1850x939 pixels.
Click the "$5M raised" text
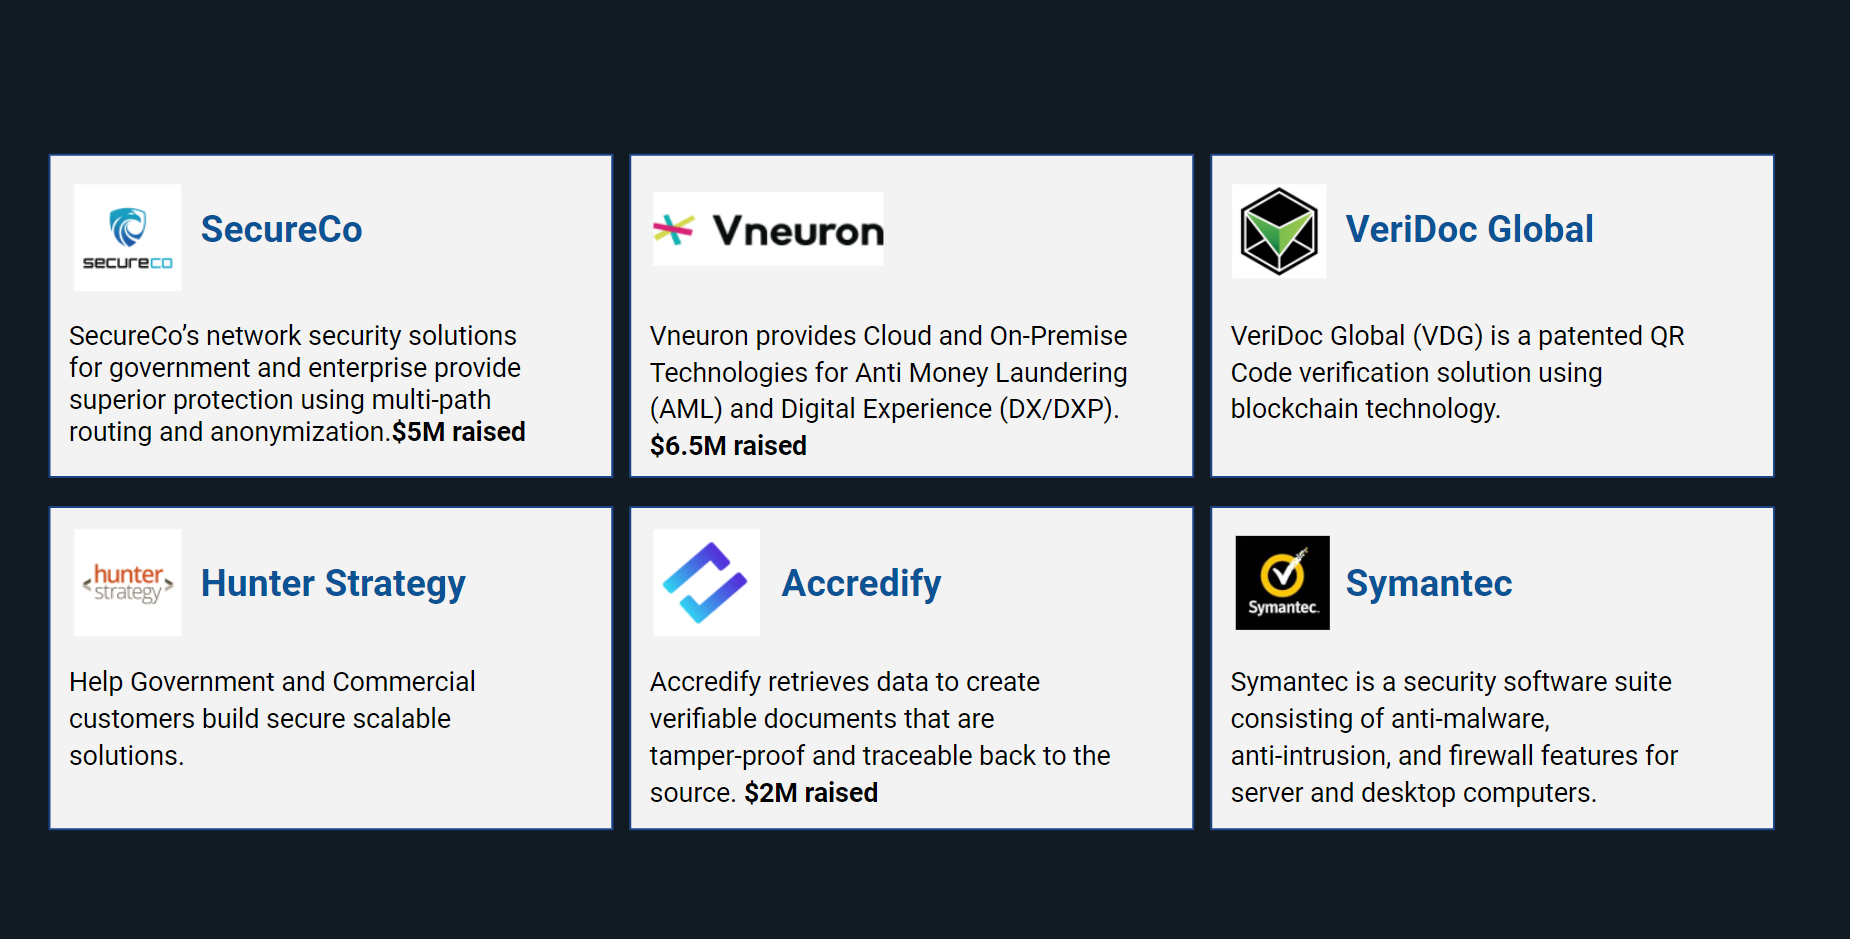459,432
